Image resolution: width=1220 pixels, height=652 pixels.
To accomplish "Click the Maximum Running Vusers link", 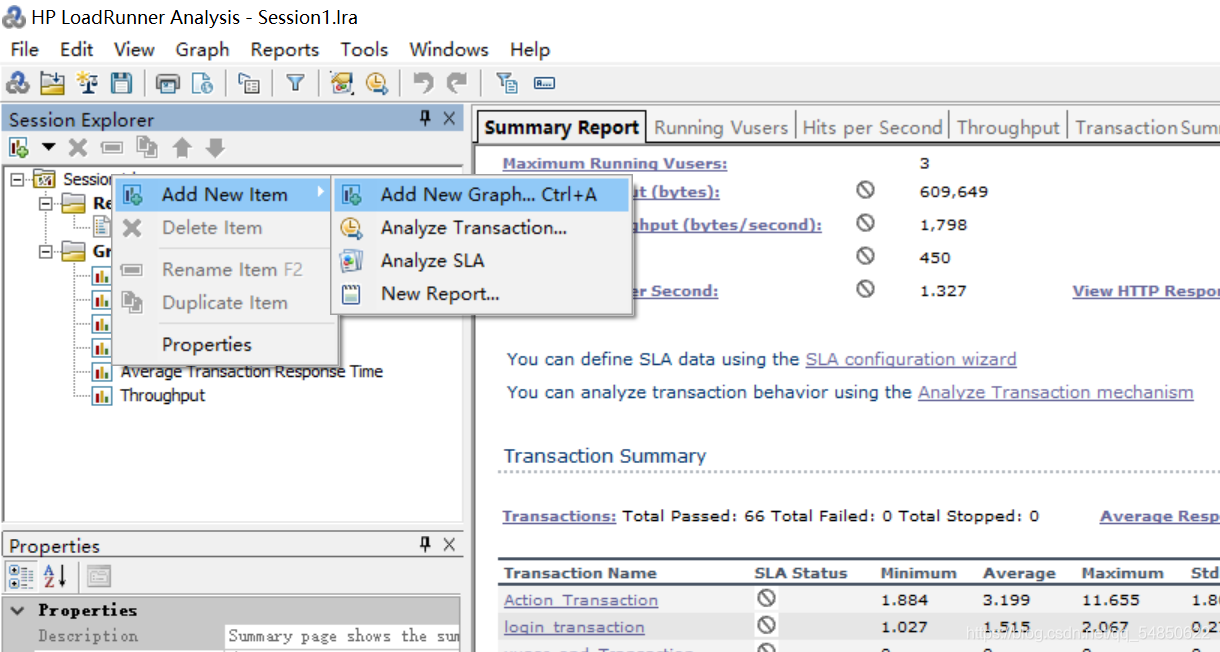I will (x=615, y=163).
